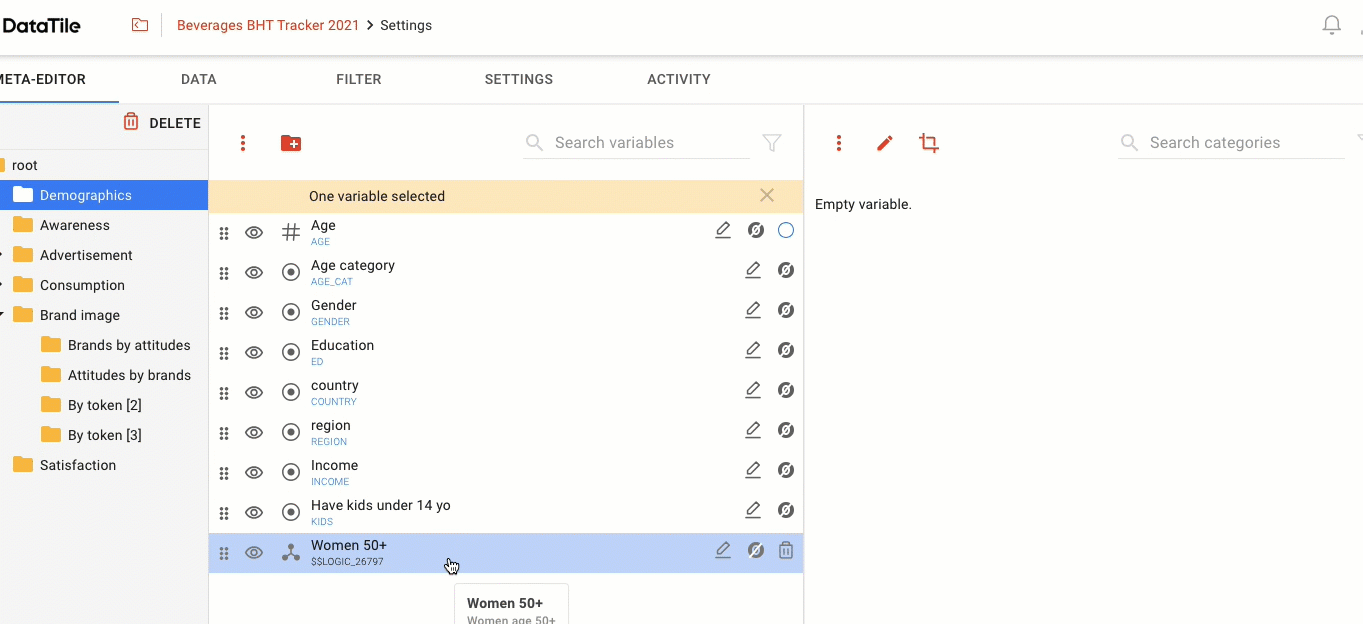Click the add new folder icon

point(291,144)
